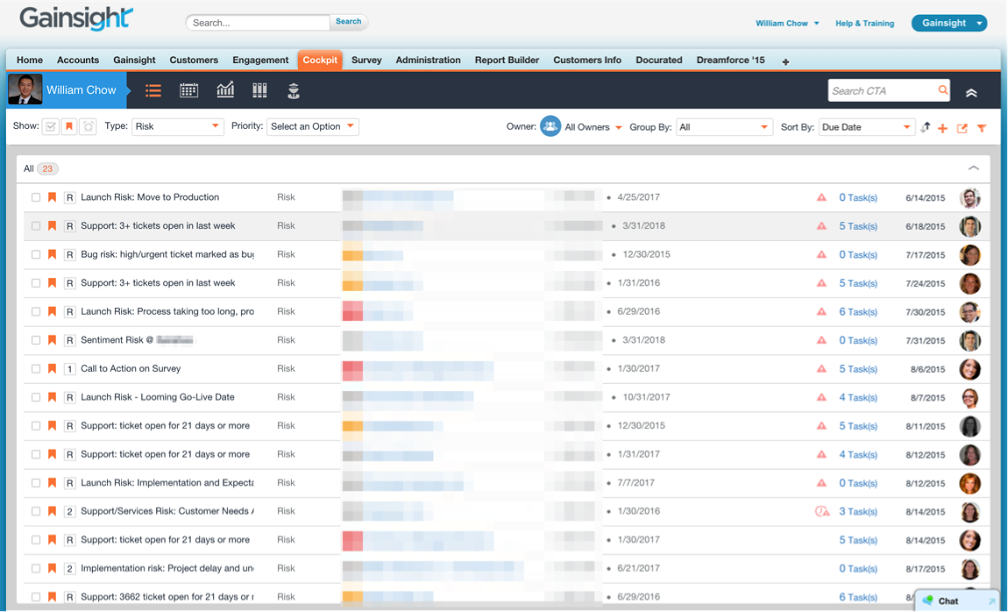This screenshot has height=612, width=1008.
Task: Open the calendar view icon
Action: [x=188, y=91]
